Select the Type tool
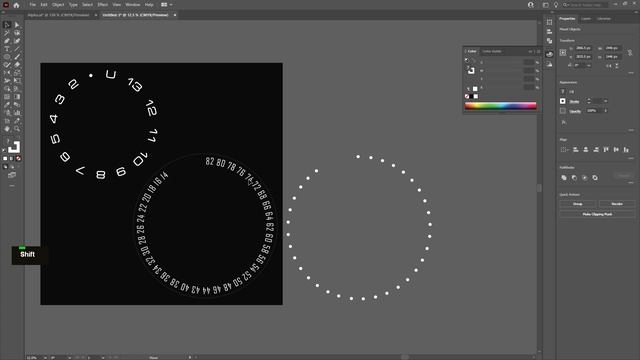 (x=7, y=49)
